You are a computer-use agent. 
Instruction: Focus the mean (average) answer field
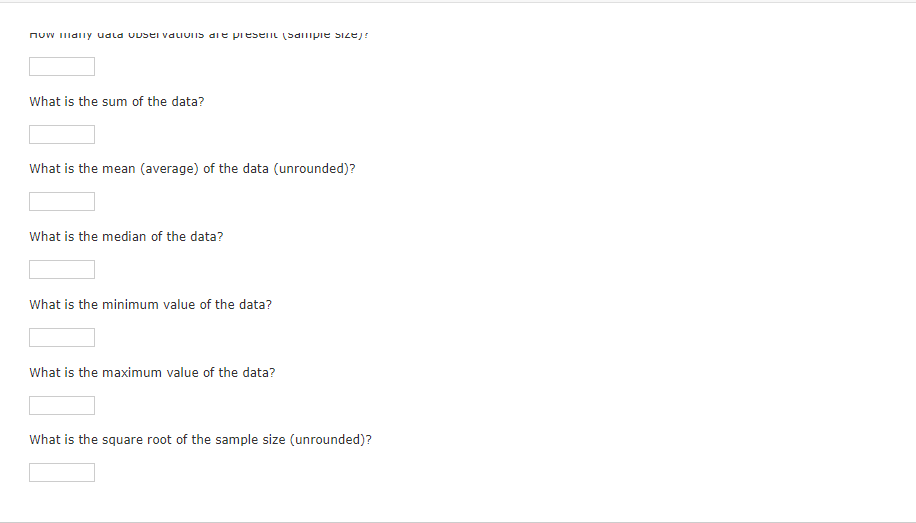(62, 202)
